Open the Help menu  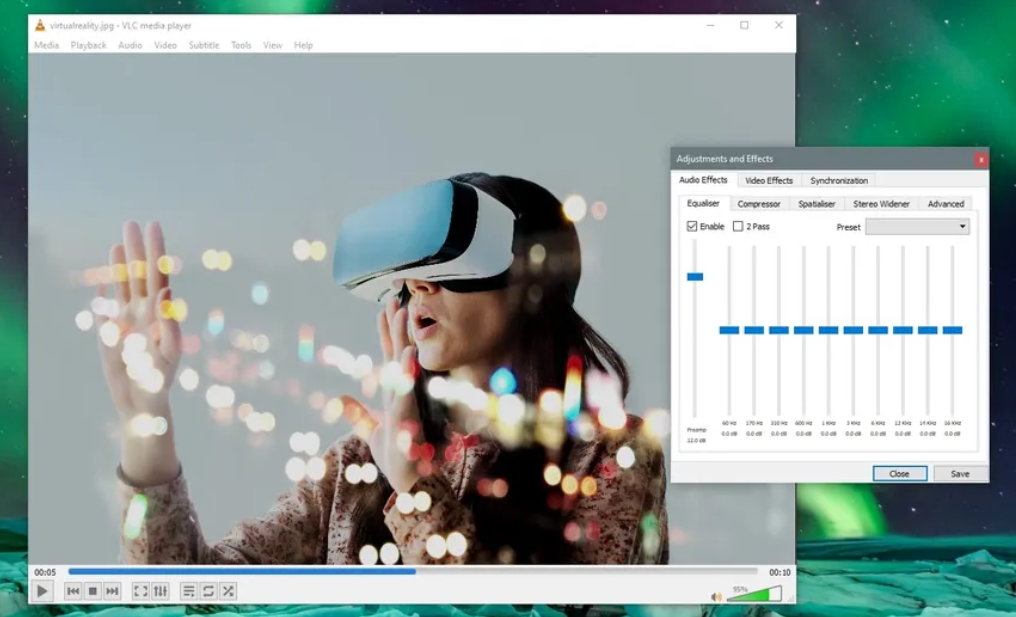coord(303,45)
